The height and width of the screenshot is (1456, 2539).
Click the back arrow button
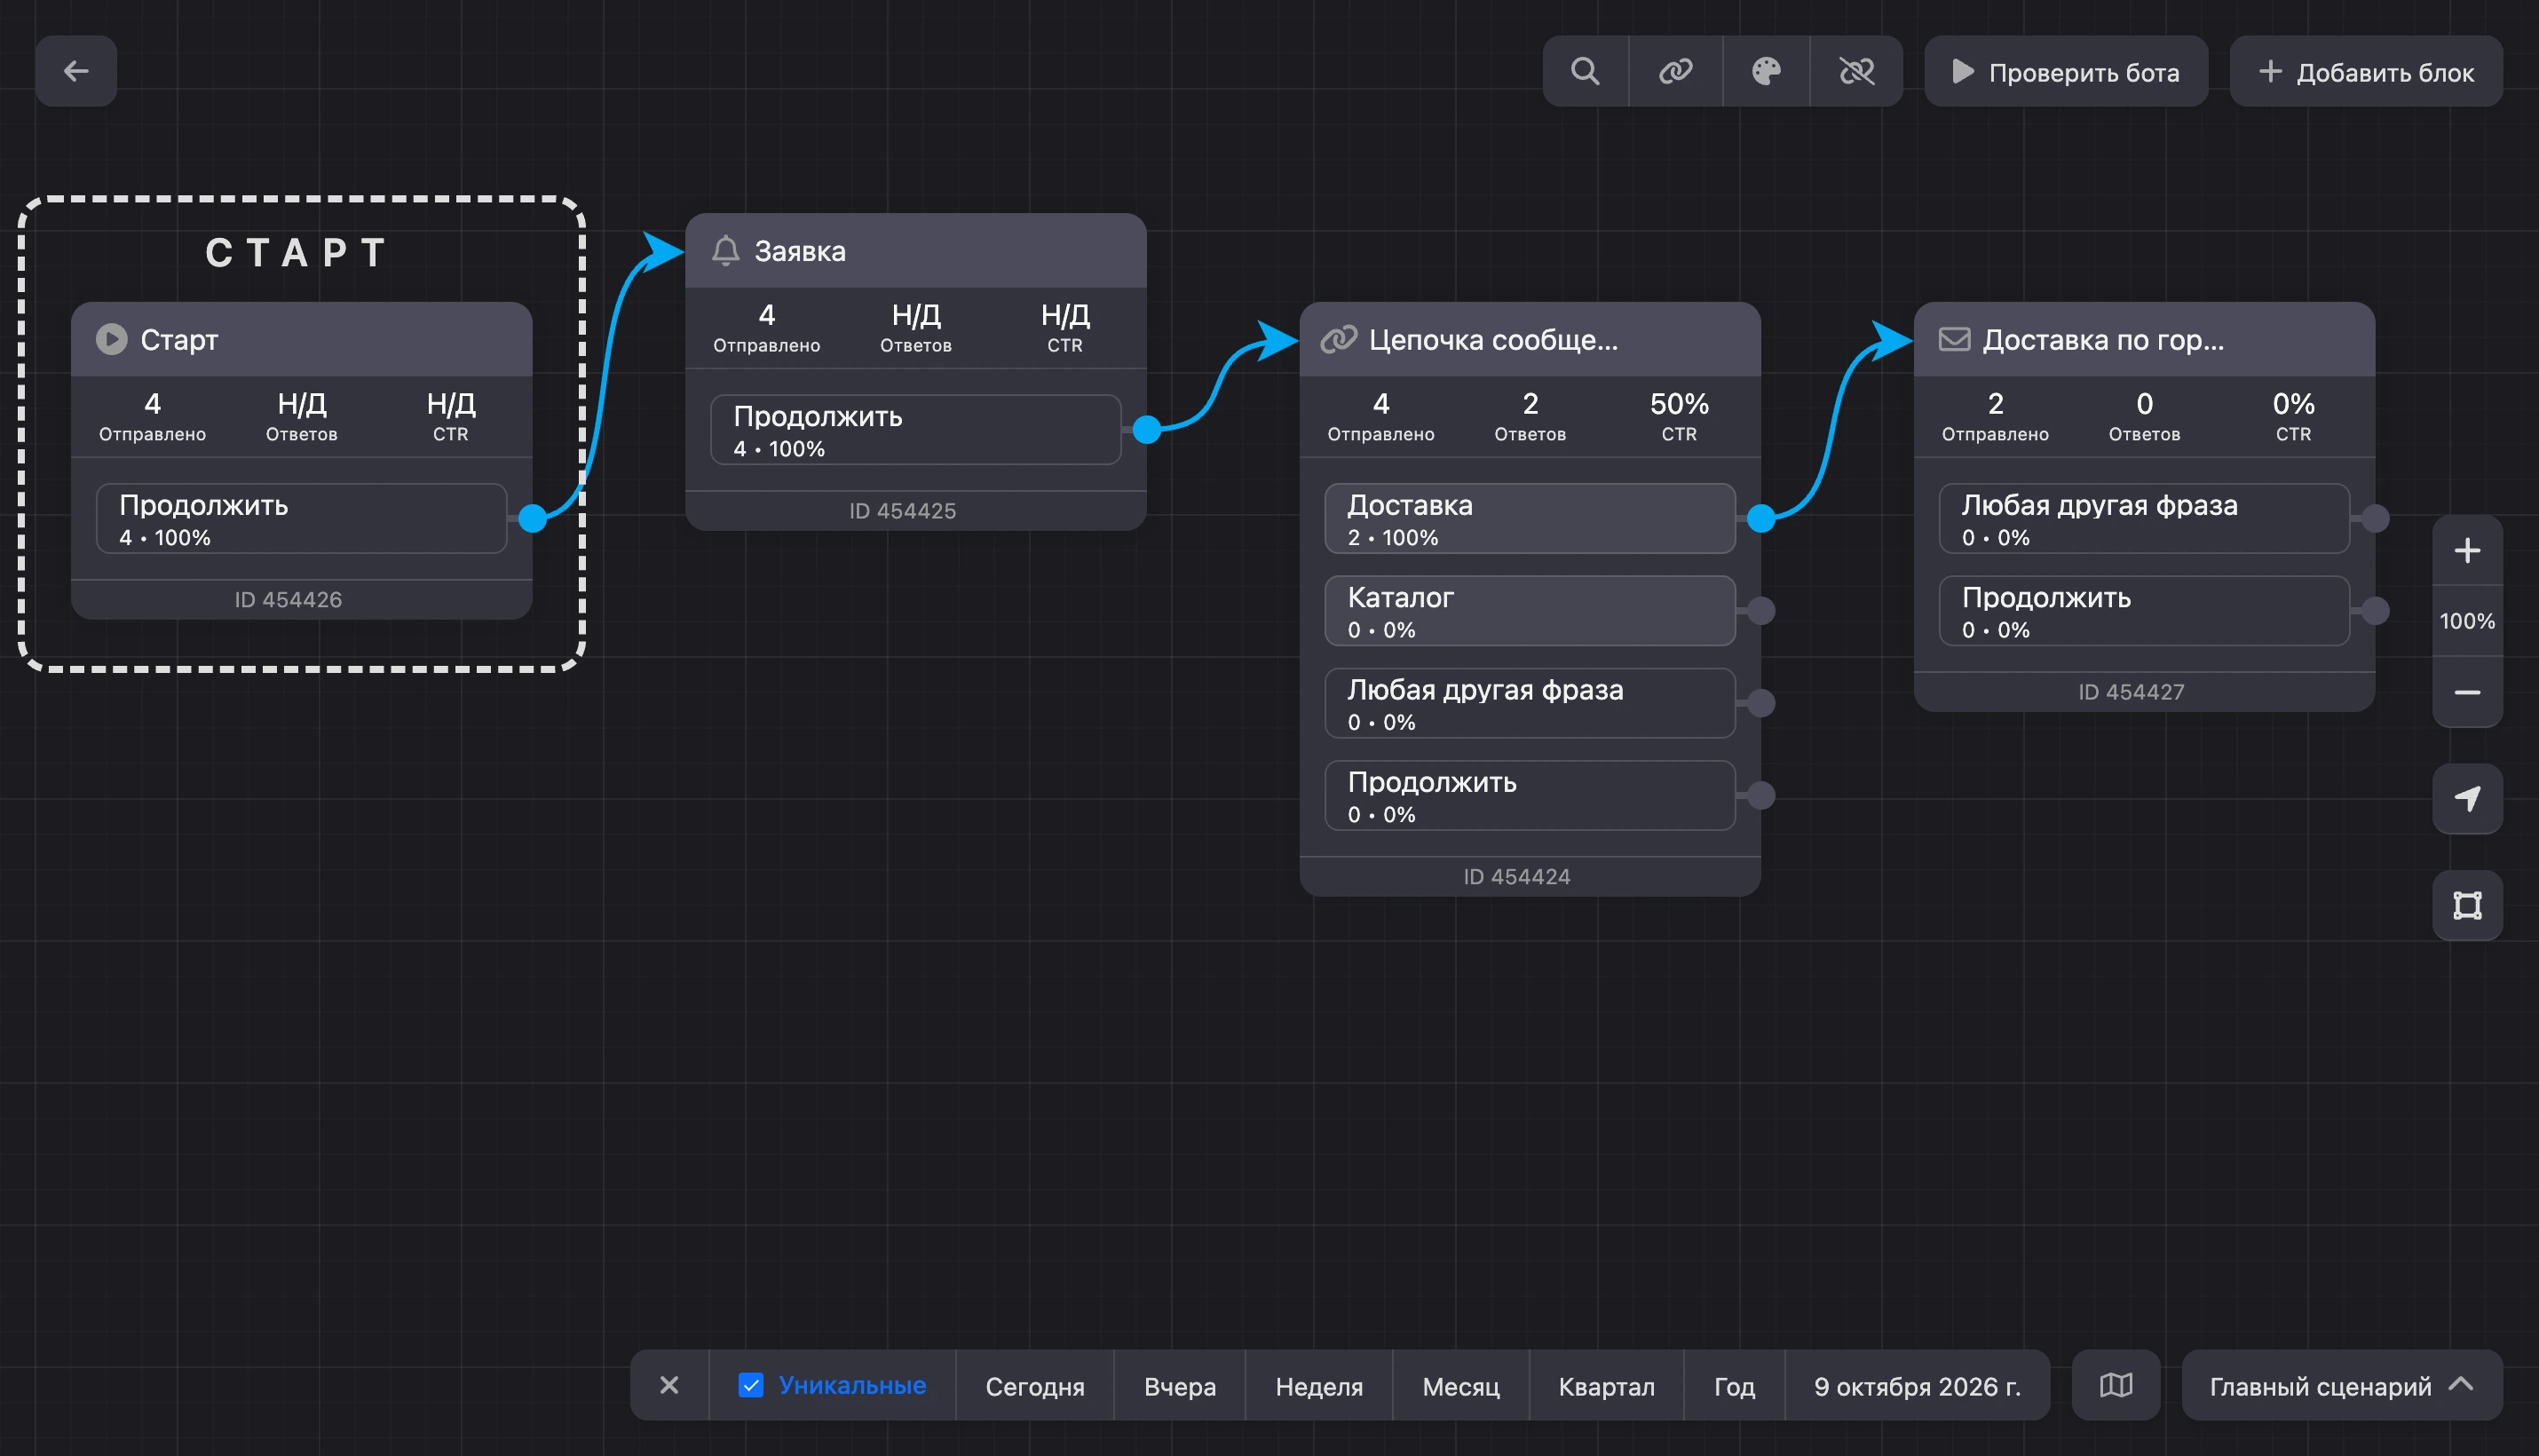pos(76,71)
